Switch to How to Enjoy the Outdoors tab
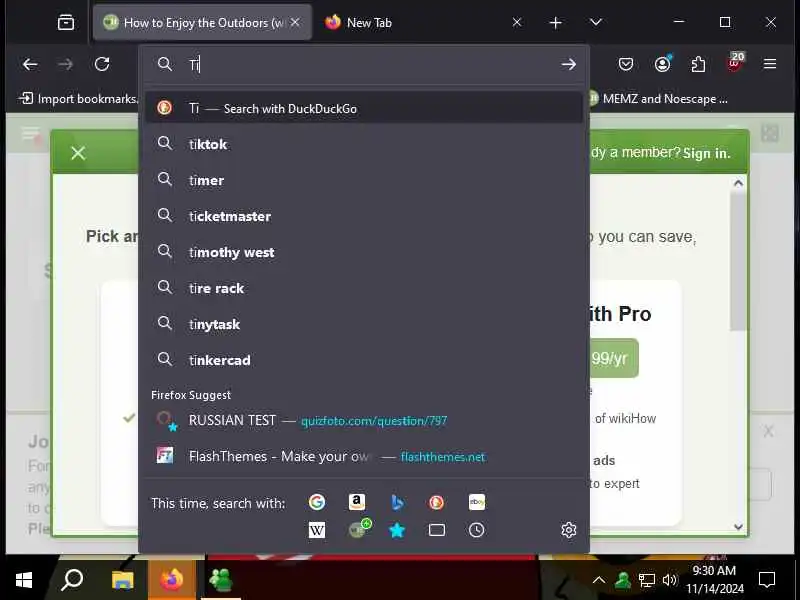 click(202, 22)
